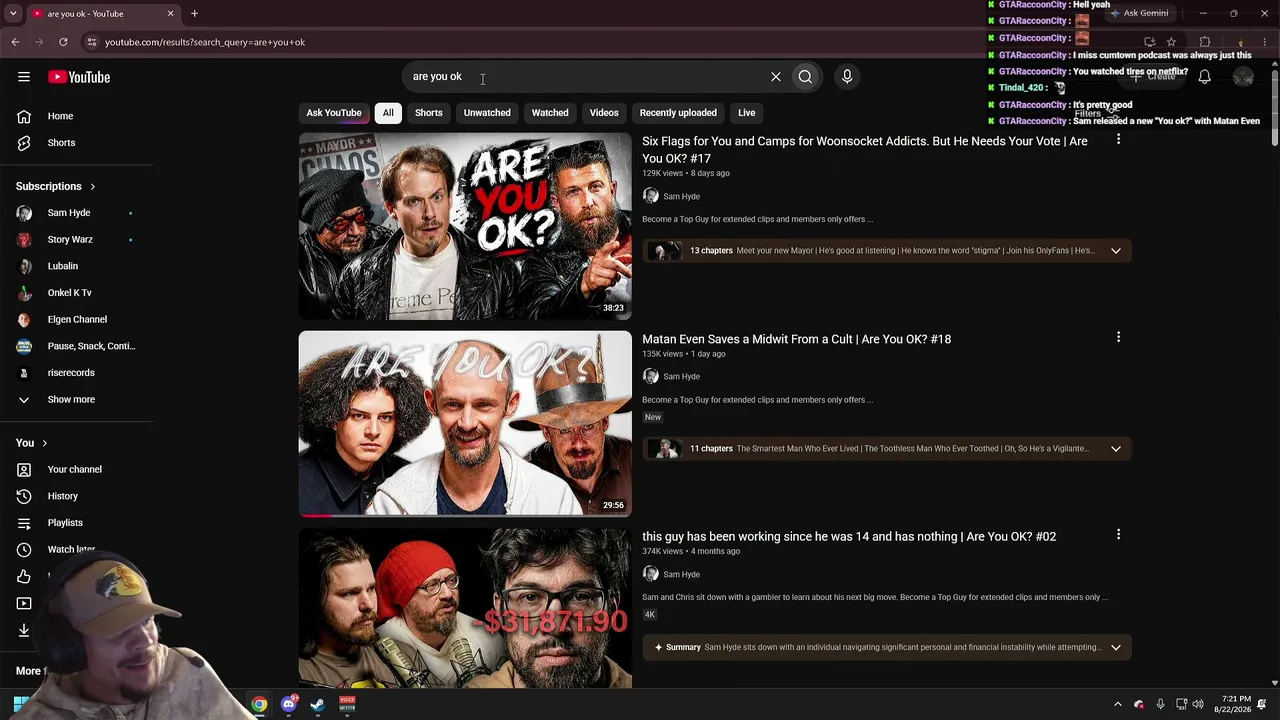The image size is (1280, 720).
Task: Open the 'You' section chevron
Action: pos(44,443)
